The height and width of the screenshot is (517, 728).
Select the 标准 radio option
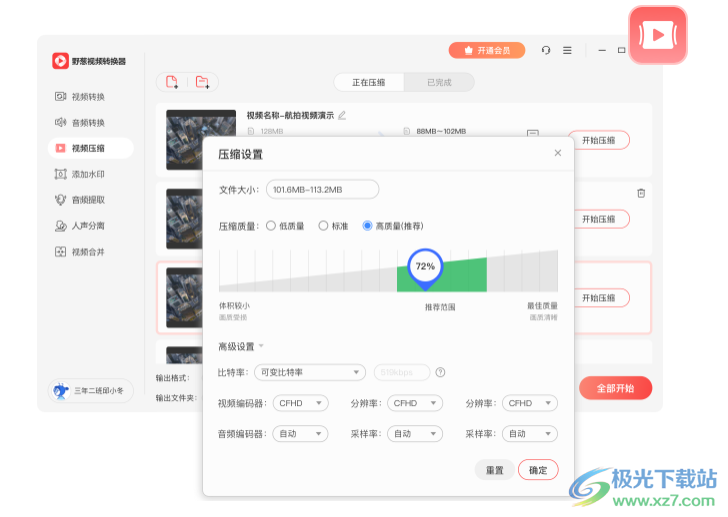tap(323, 226)
